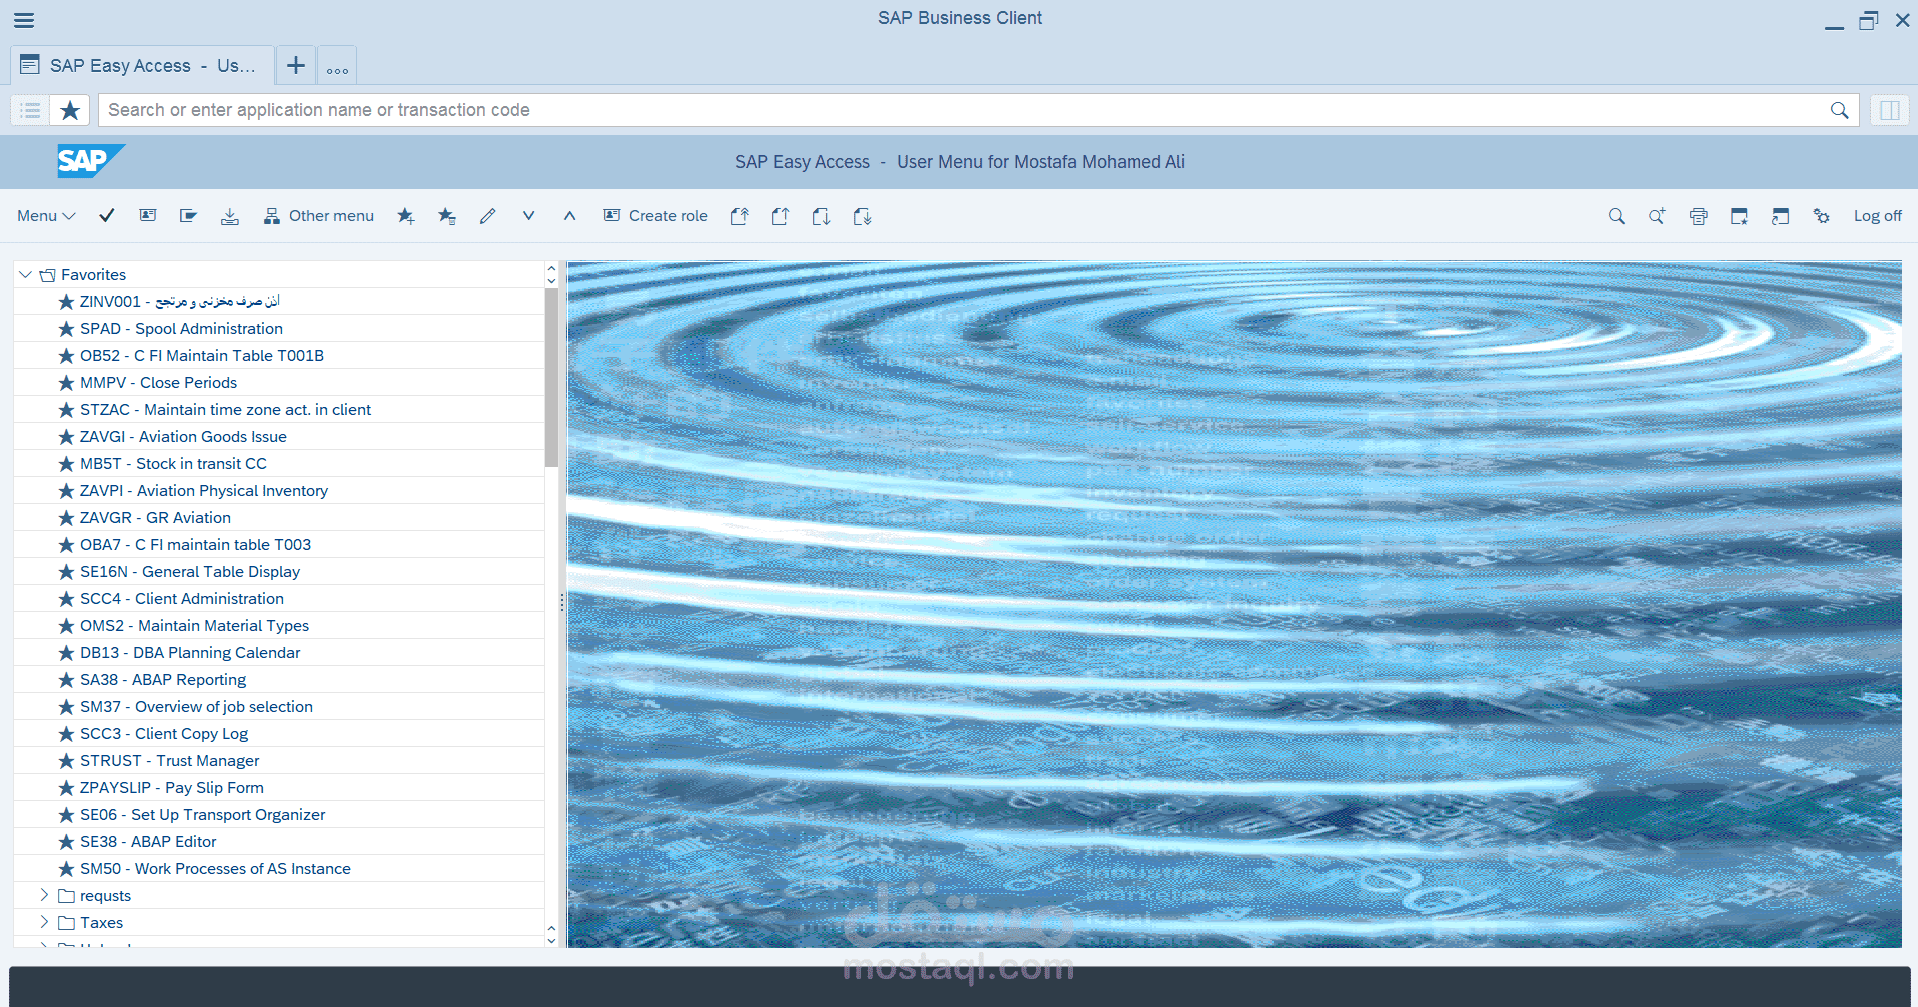Switch to Other menu

pos(319,216)
